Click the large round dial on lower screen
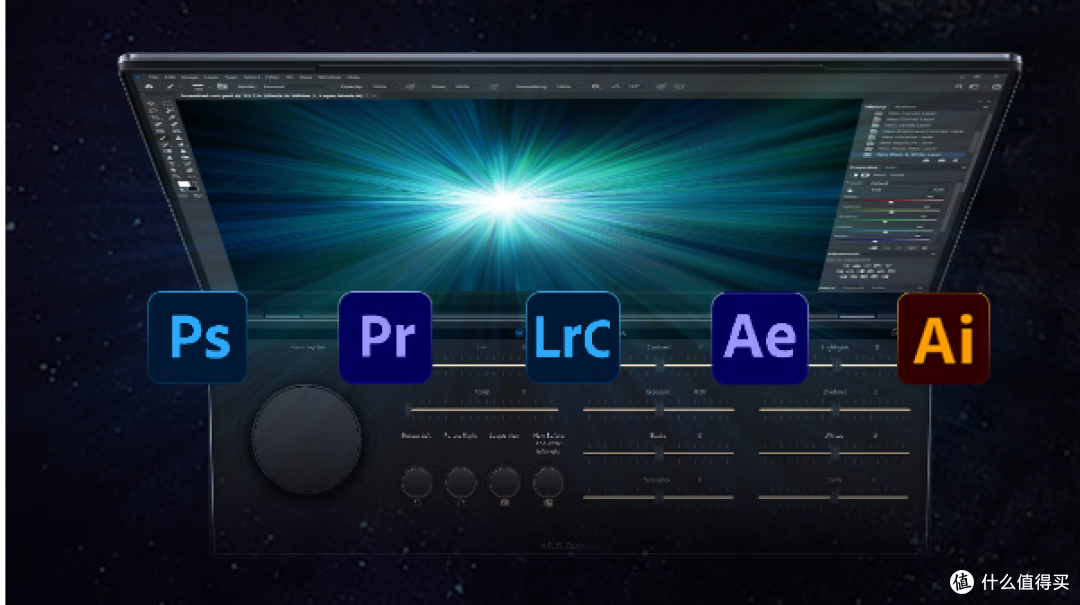 click(x=307, y=439)
